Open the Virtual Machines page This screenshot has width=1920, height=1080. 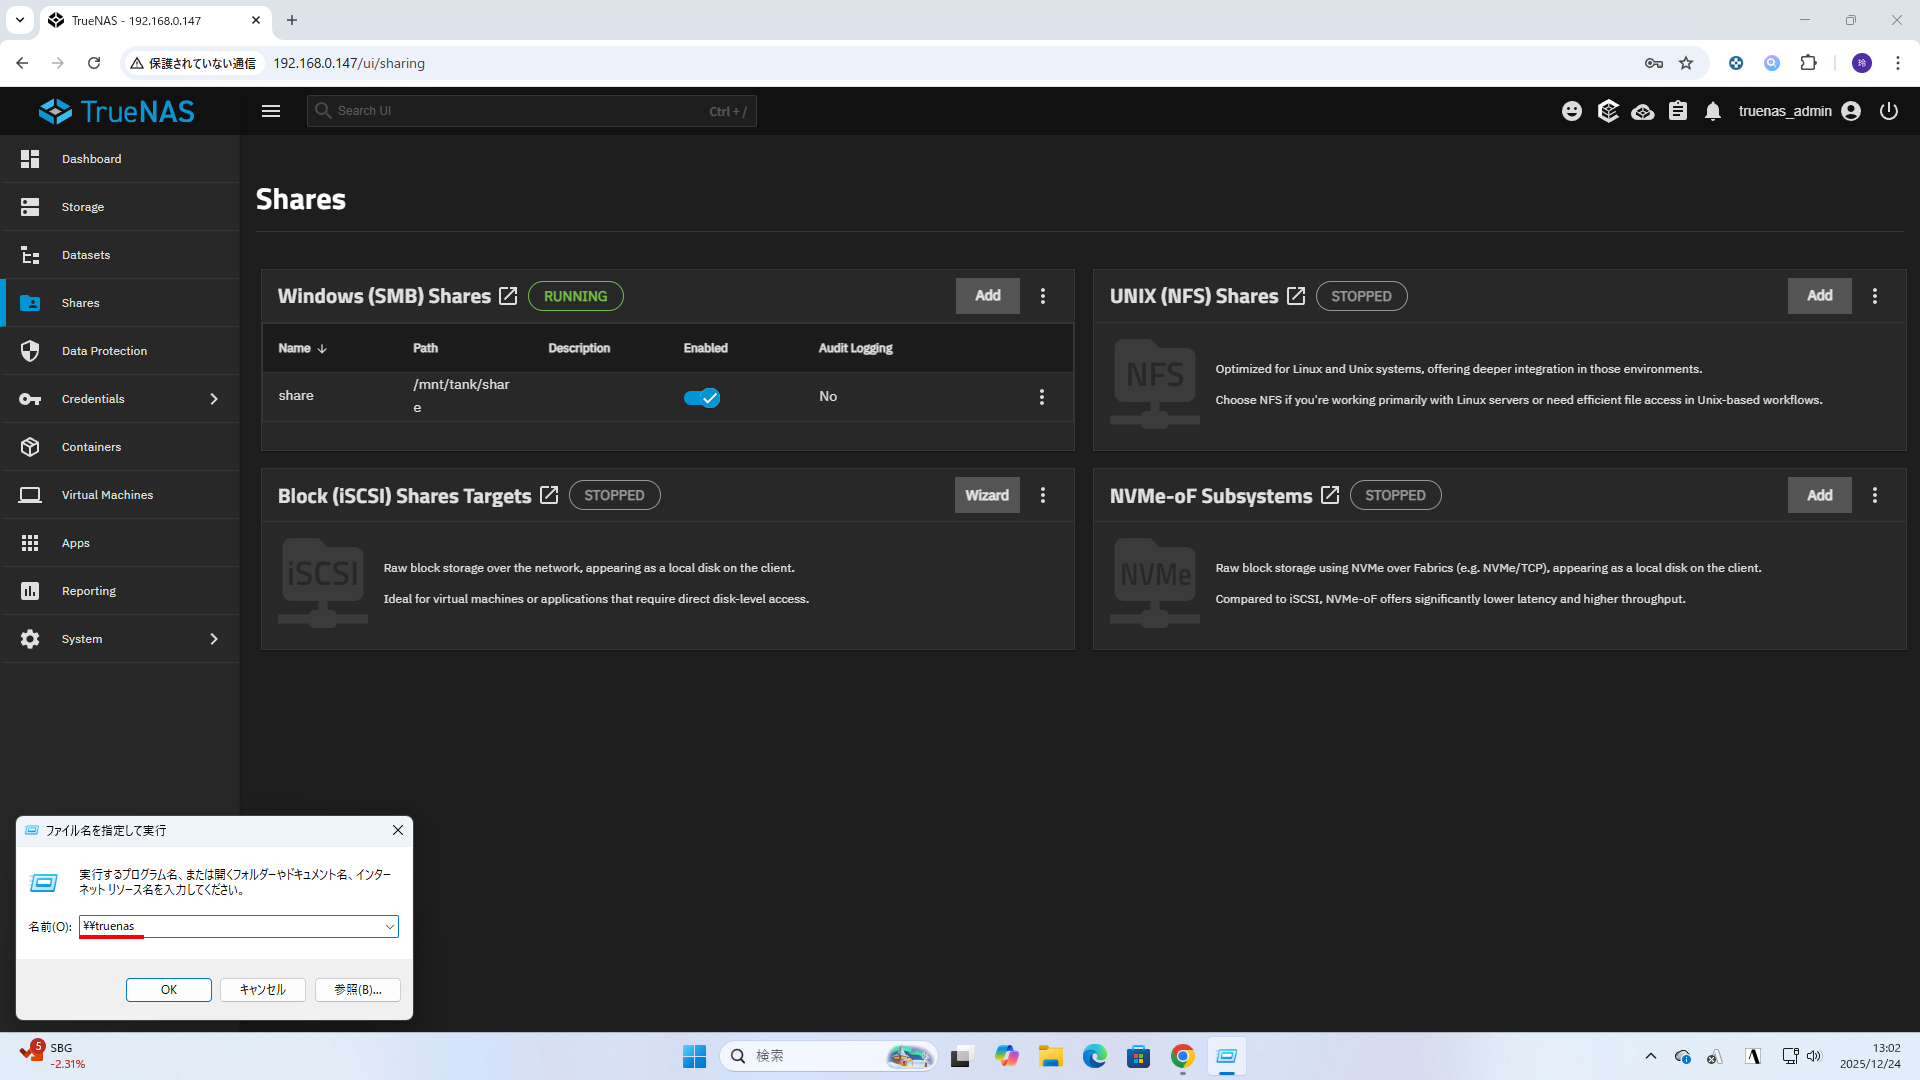coord(107,495)
